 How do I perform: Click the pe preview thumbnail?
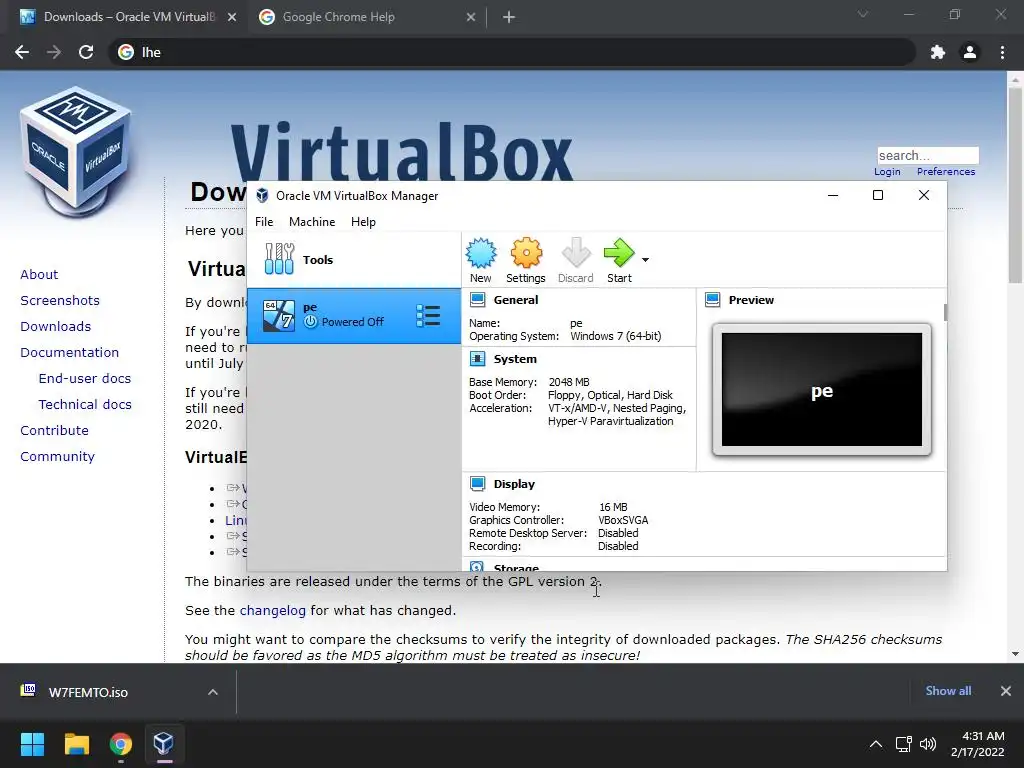pyautogui.click(x=822, y=390)
